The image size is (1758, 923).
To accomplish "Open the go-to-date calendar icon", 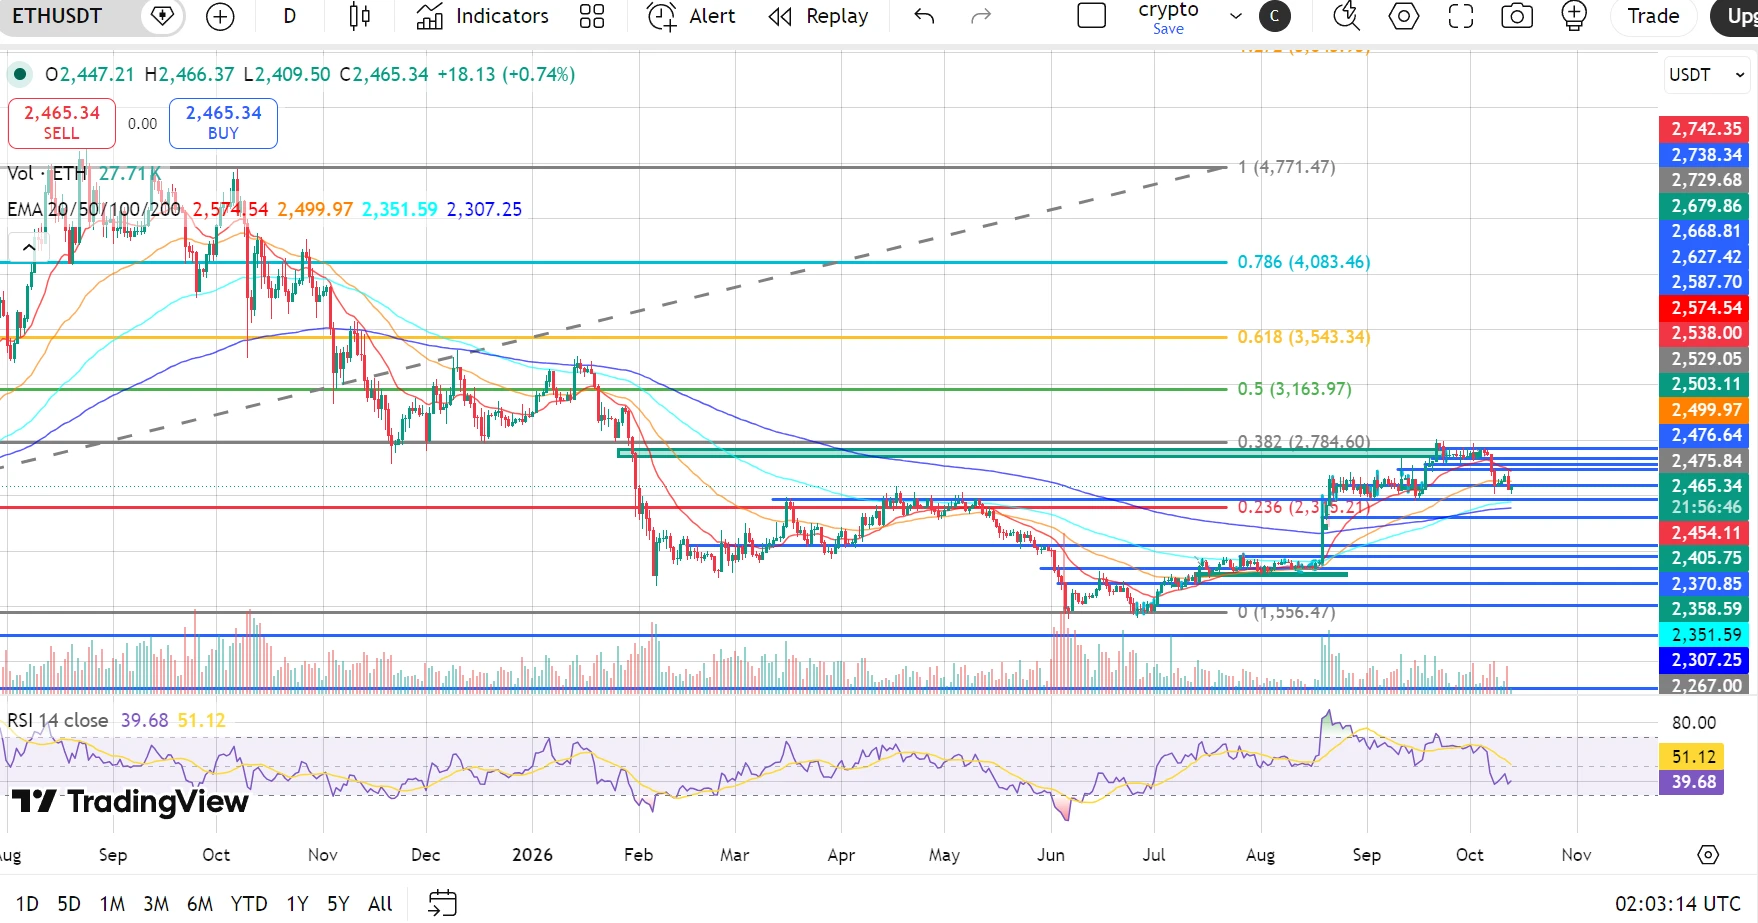I will tap(442, 904).
